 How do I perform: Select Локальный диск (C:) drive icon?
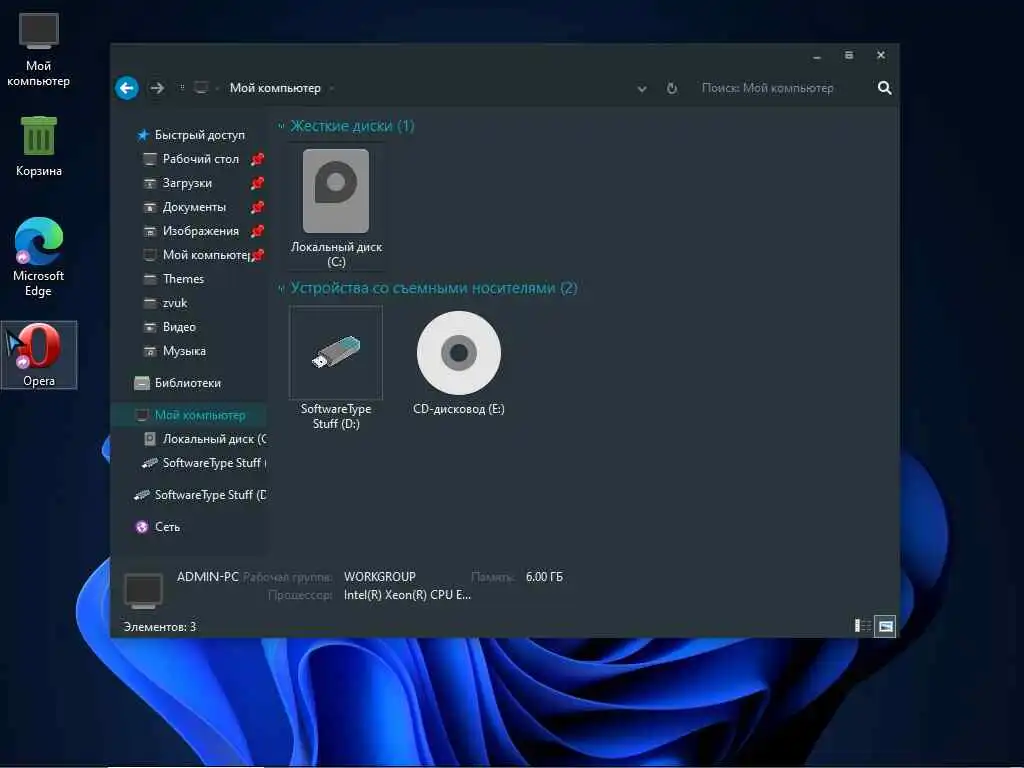[336, 208]
